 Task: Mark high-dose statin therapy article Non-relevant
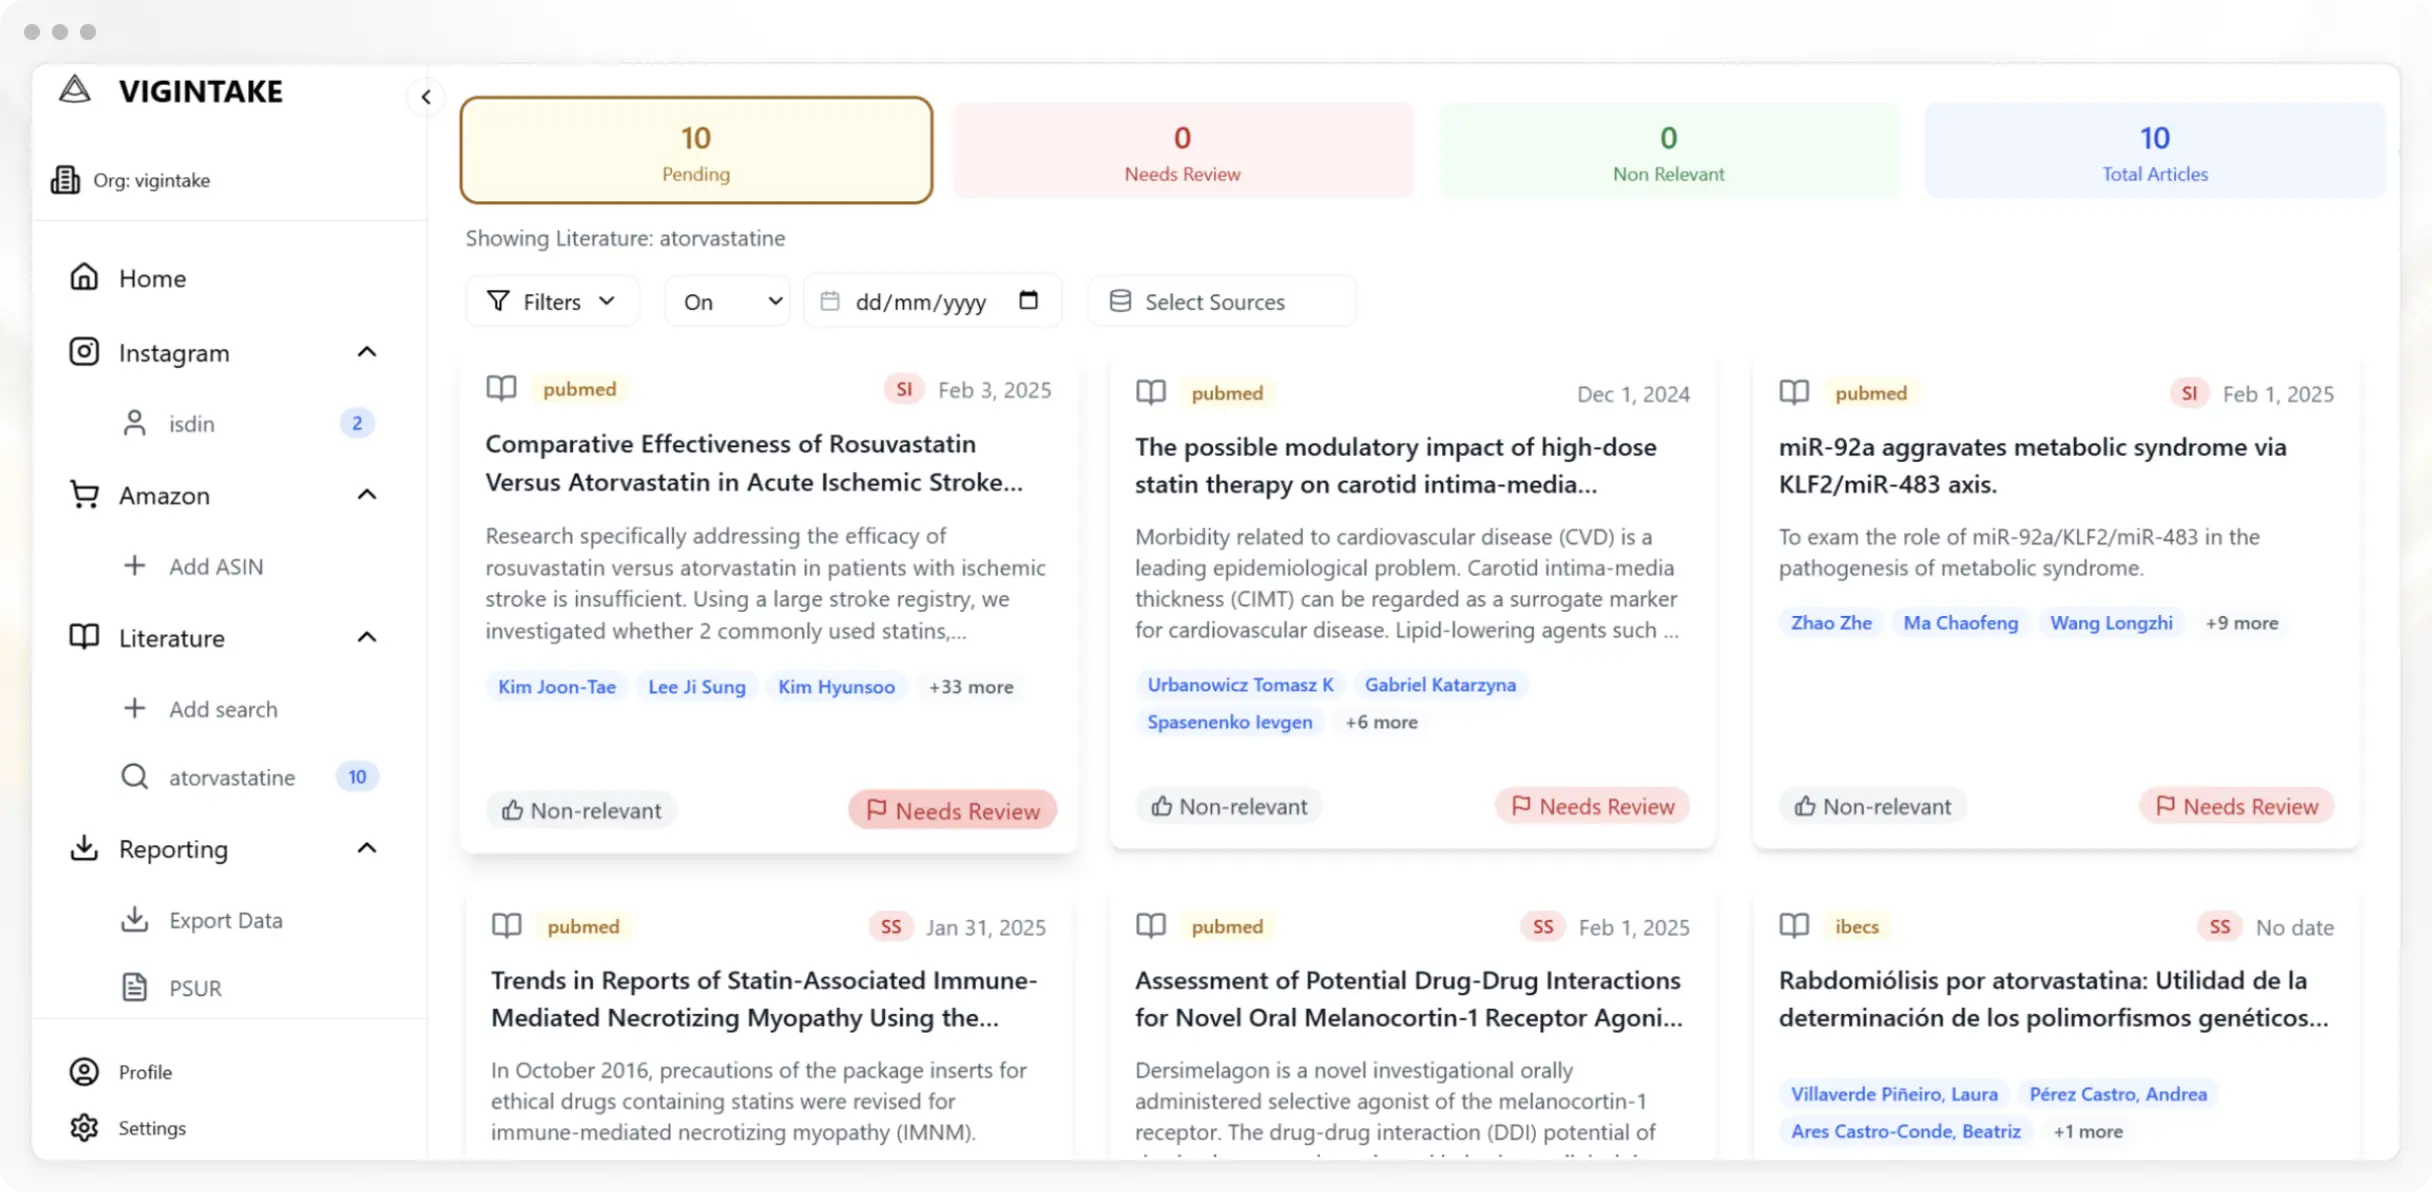(x=1229, y=806)
